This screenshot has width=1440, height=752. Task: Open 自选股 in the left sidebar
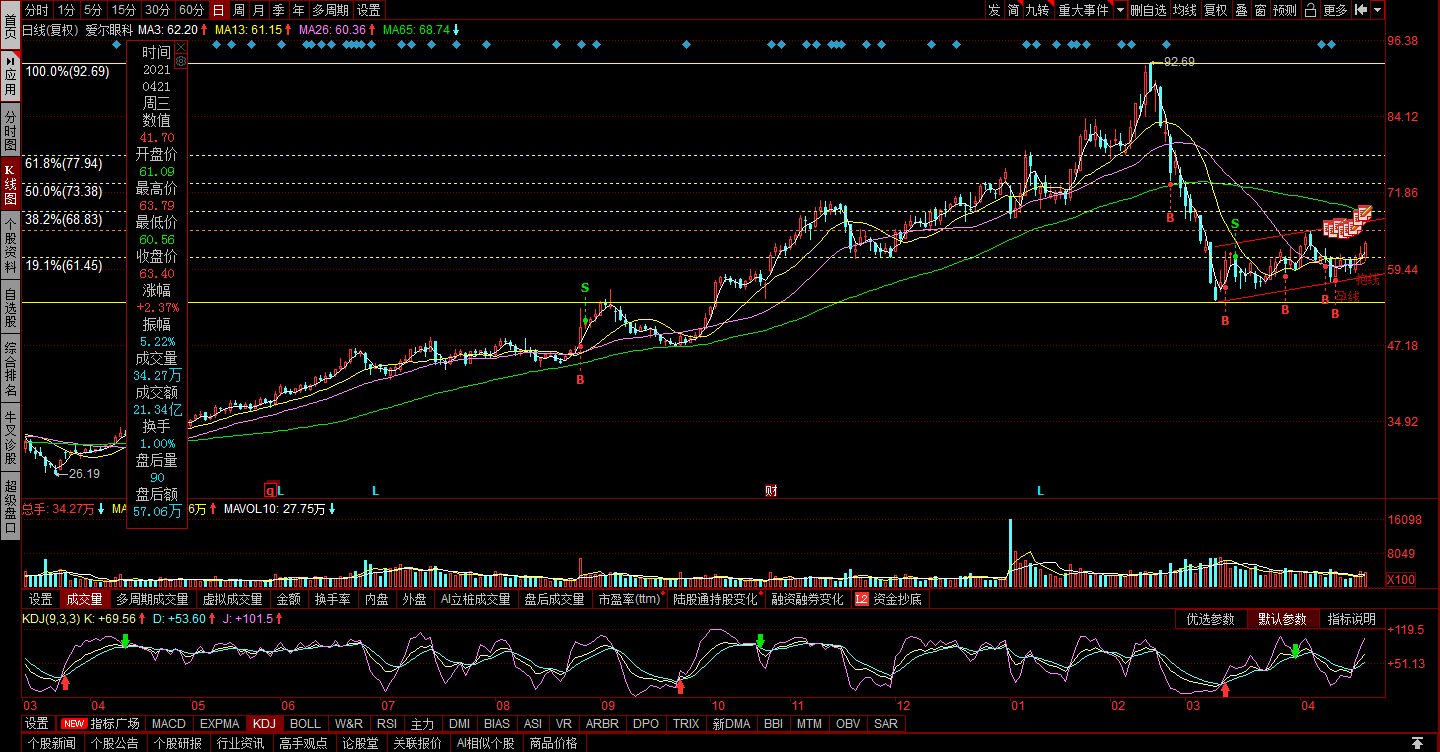click(x=10, y=308)
